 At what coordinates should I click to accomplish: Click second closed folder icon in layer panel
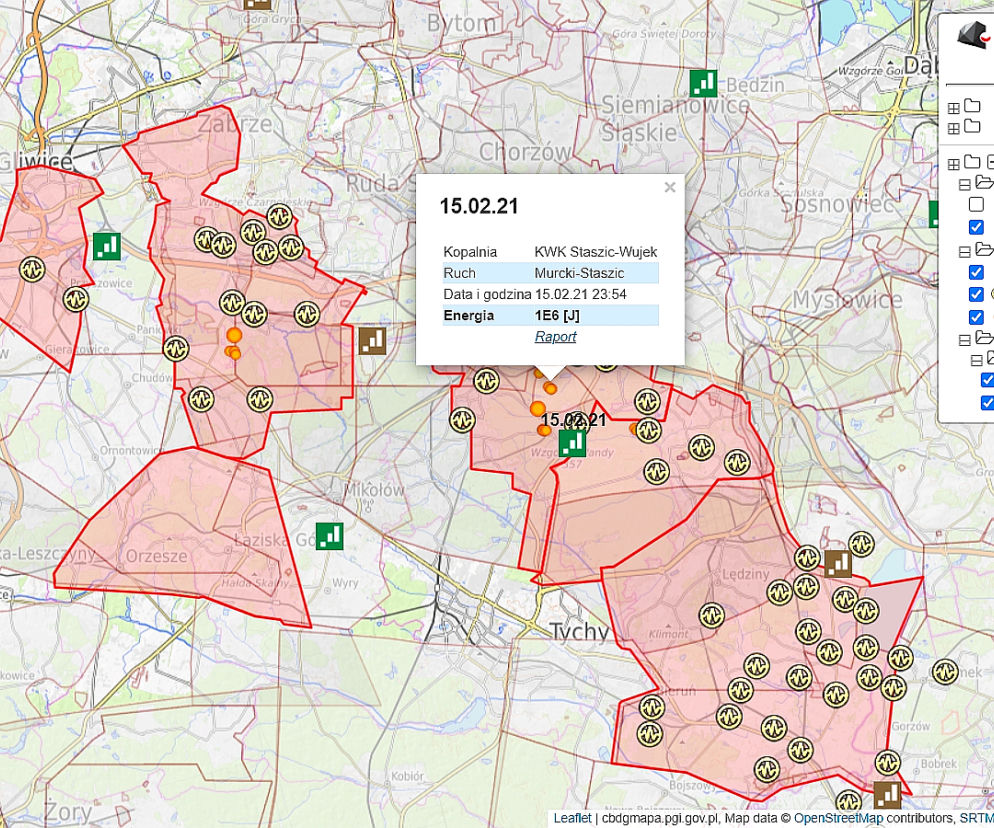[x=972, y=126]
